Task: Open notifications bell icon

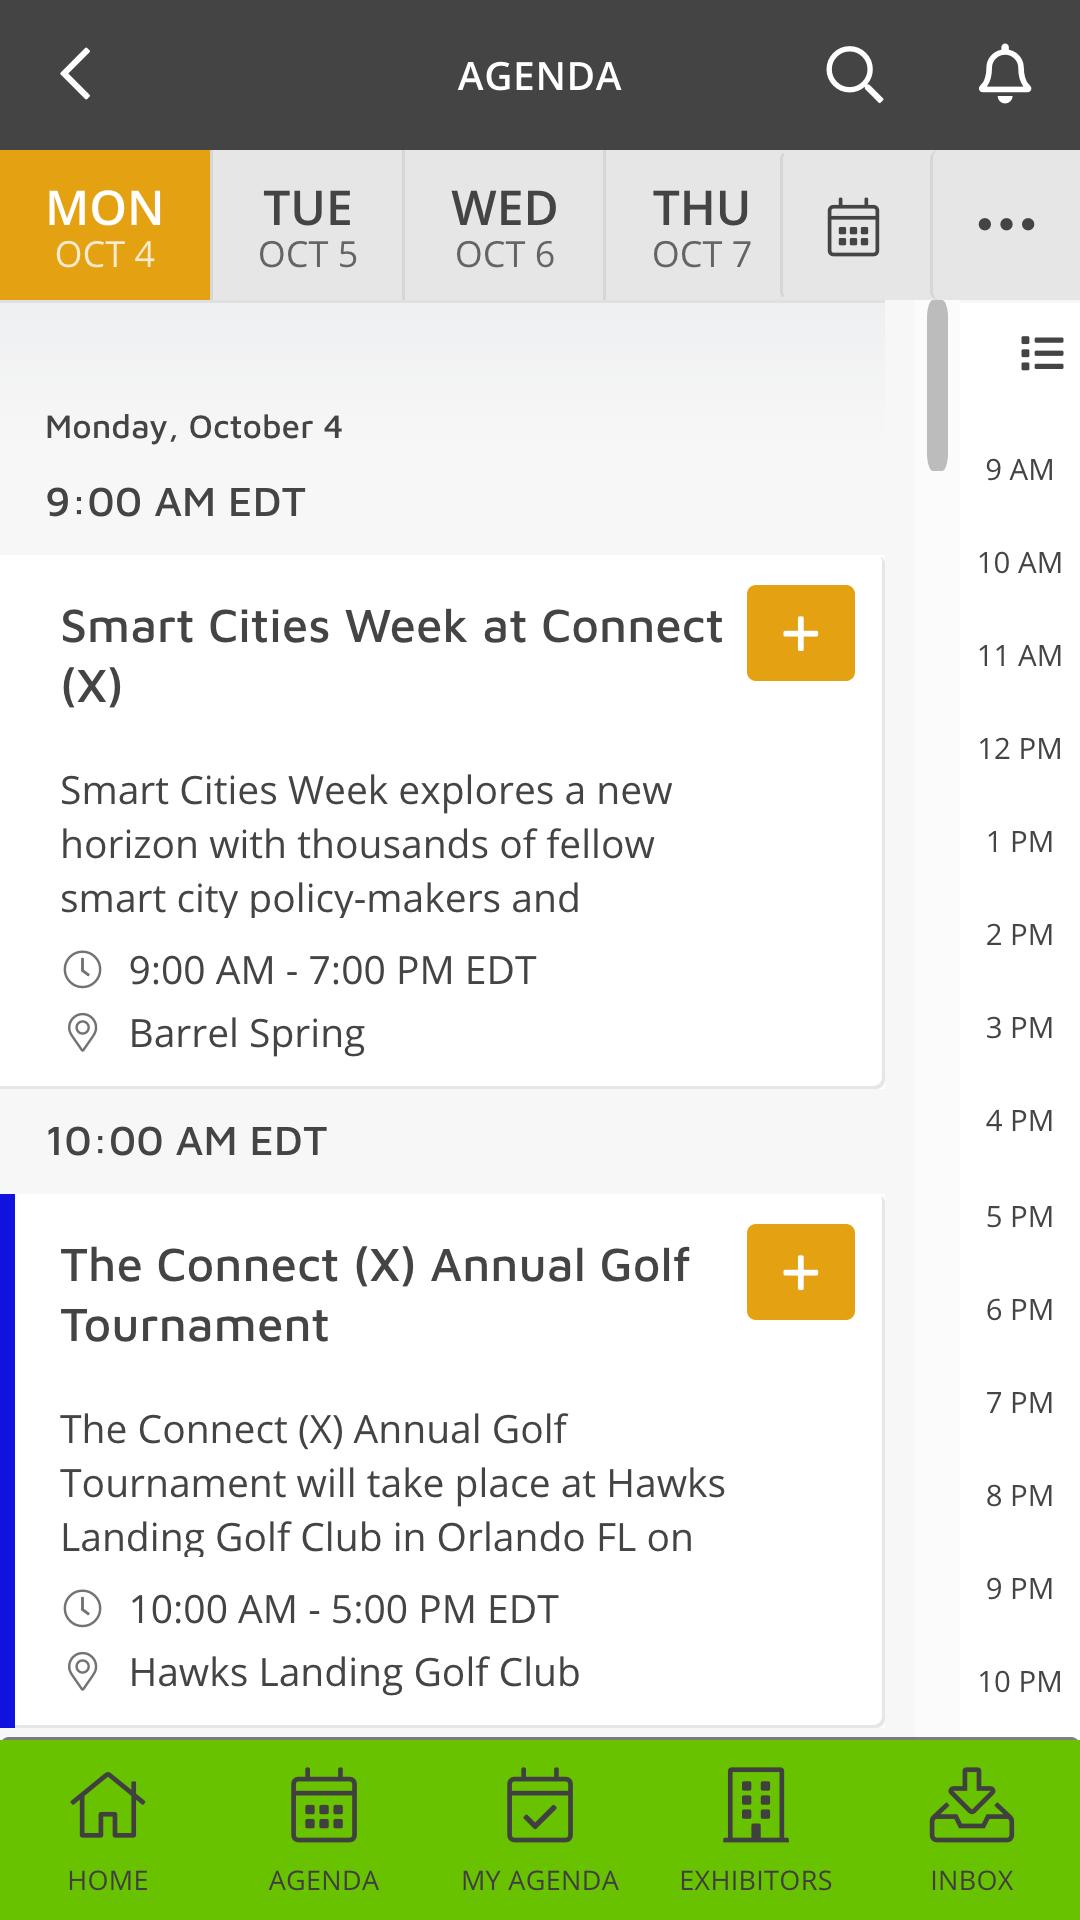Action: pos(1004,75)
